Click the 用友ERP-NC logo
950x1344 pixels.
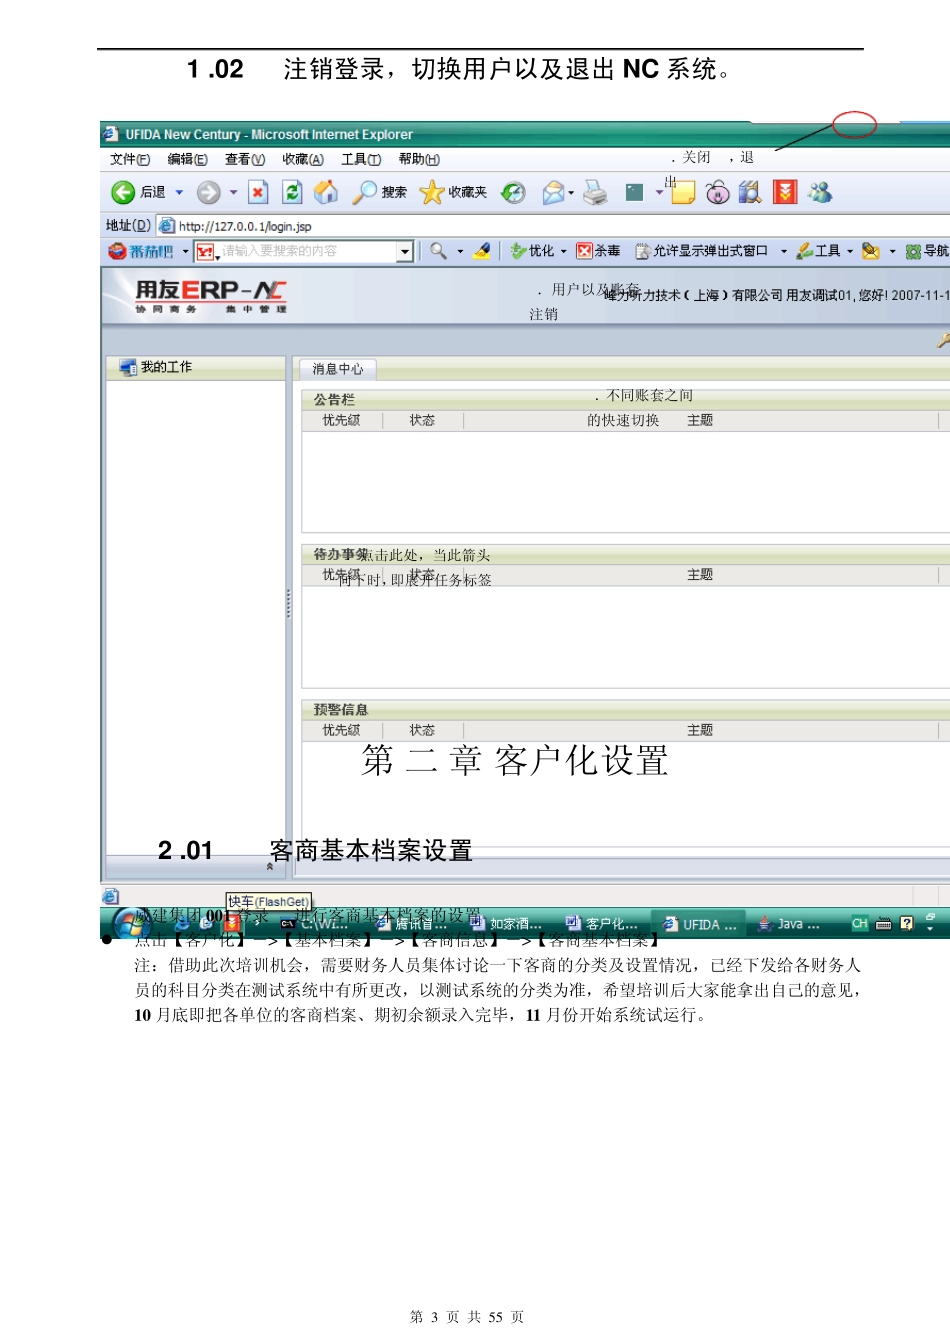(211, 296)
